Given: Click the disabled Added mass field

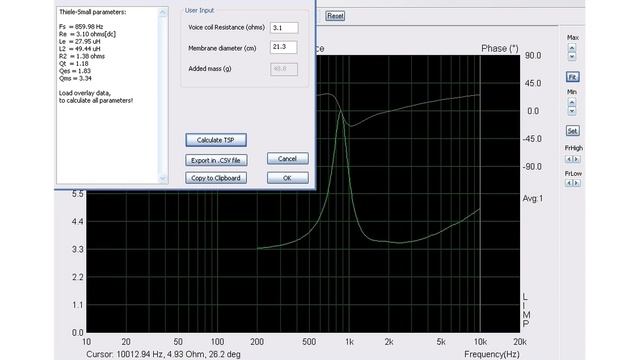Looking at the screenshot, I should point(284,69).
